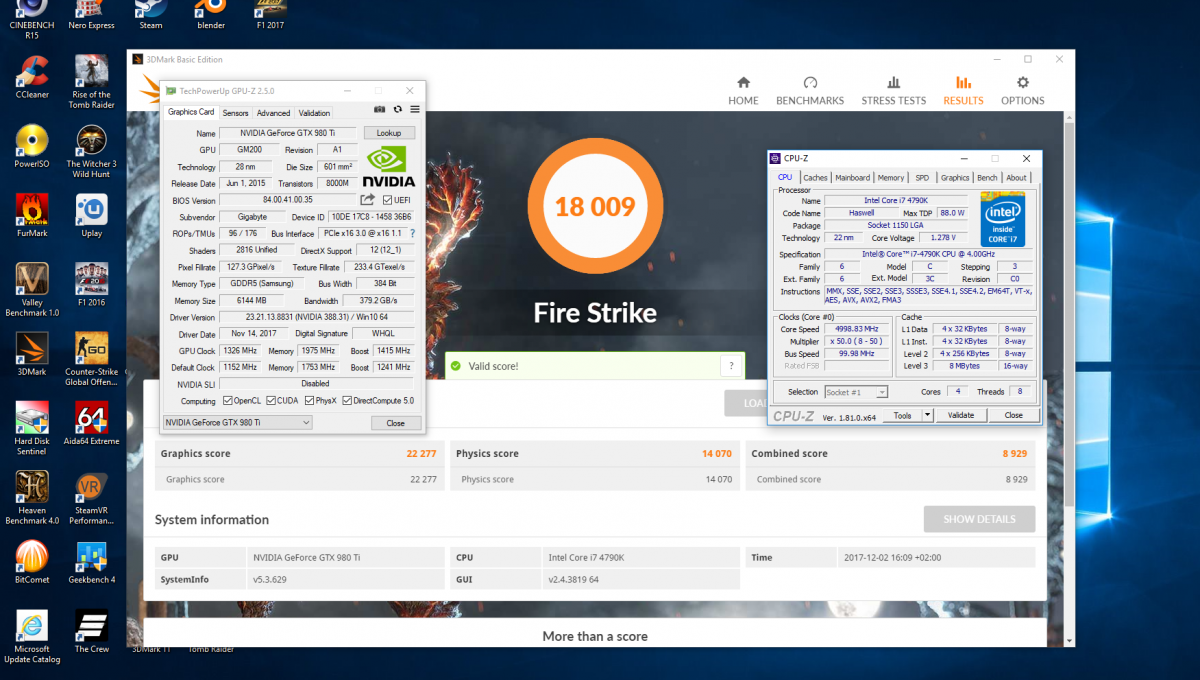1200x680 pixels.
Task: Switch to the Advanced tab in GPU-Z
Action: point(273,113)
